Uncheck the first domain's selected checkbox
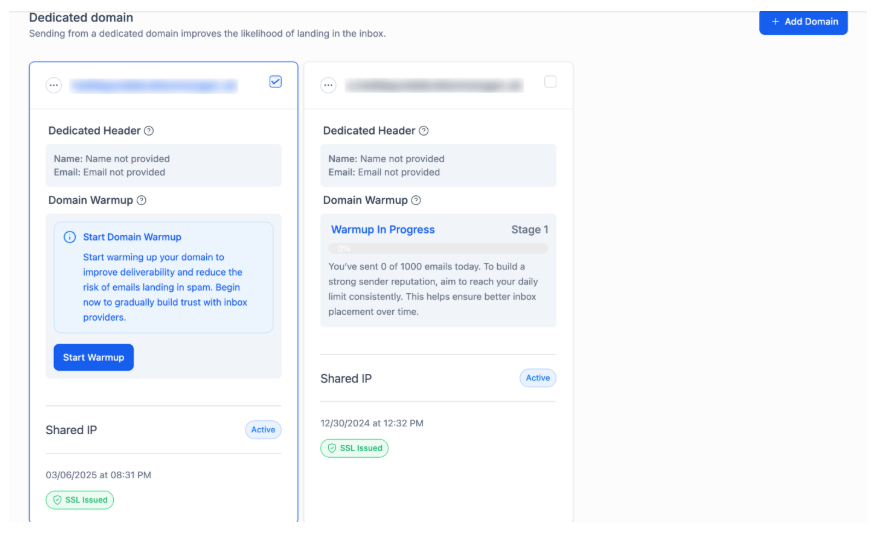 click(x=276, y=82)
